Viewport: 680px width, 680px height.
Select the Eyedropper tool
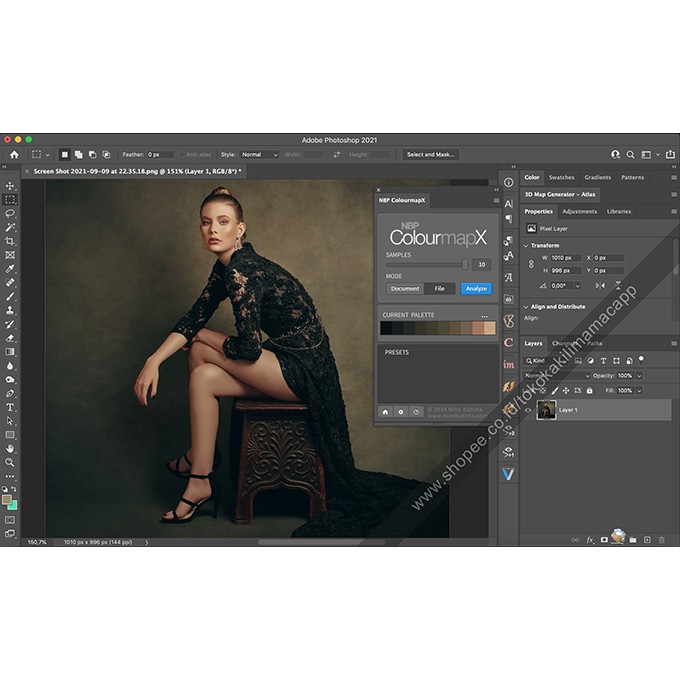click(x=10, y=269)
